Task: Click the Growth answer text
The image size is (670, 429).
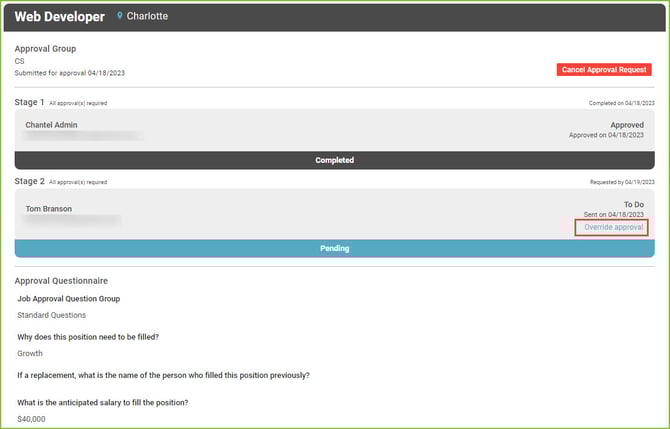Action: tap(30, 353)
